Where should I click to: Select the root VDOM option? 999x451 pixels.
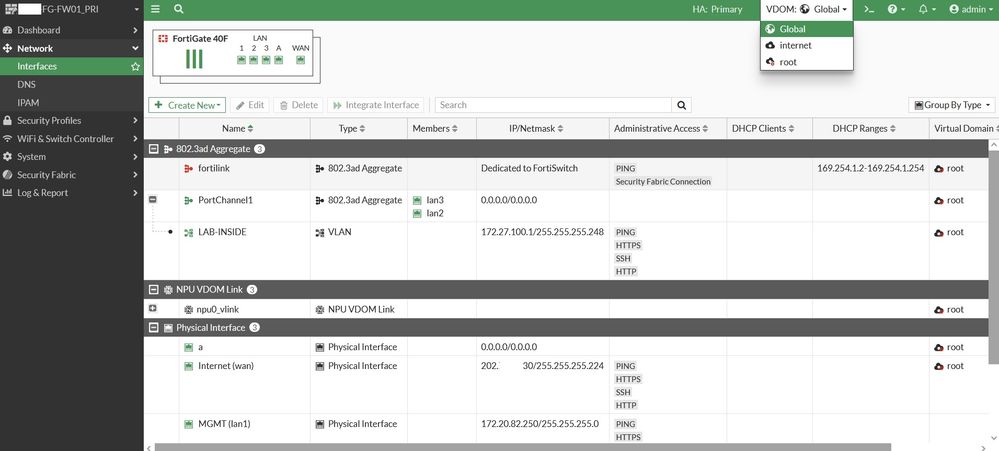(788, 62)
